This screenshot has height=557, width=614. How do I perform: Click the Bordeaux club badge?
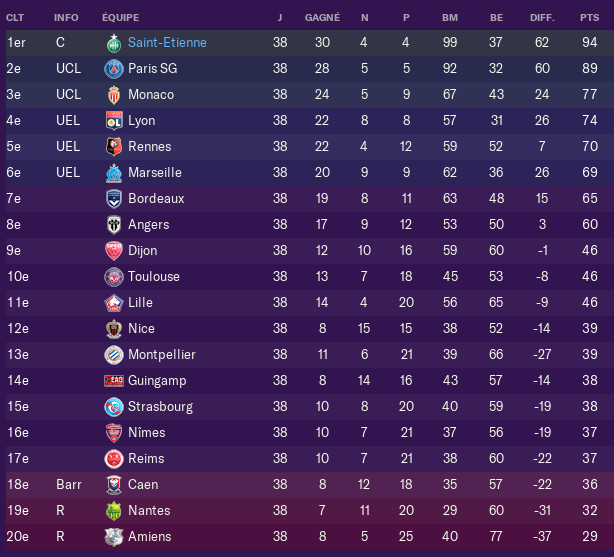(x=114, y=199)
